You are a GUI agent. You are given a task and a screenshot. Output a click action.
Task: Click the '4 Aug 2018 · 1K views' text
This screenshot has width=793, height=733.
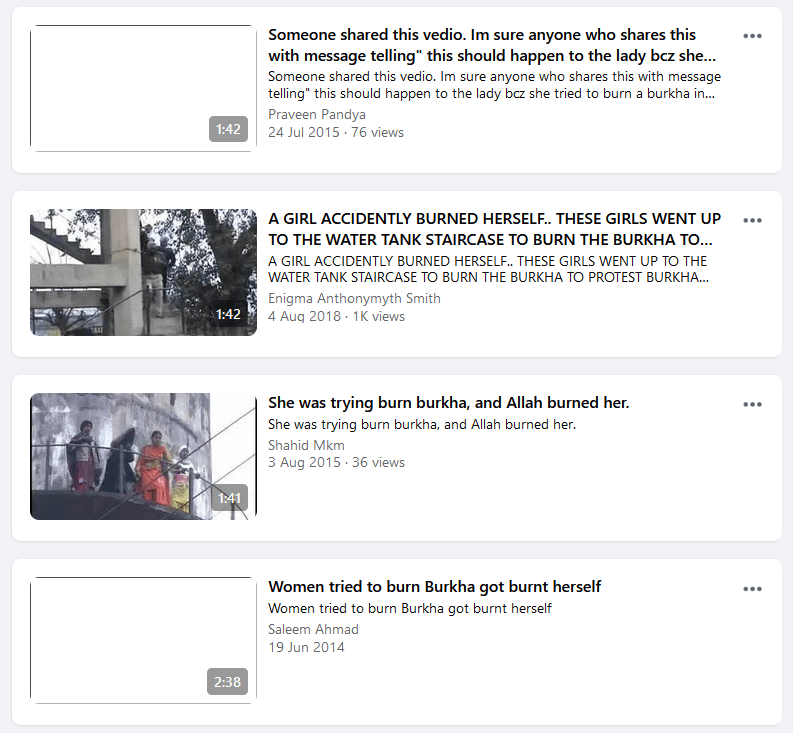[x=336, y=316]
